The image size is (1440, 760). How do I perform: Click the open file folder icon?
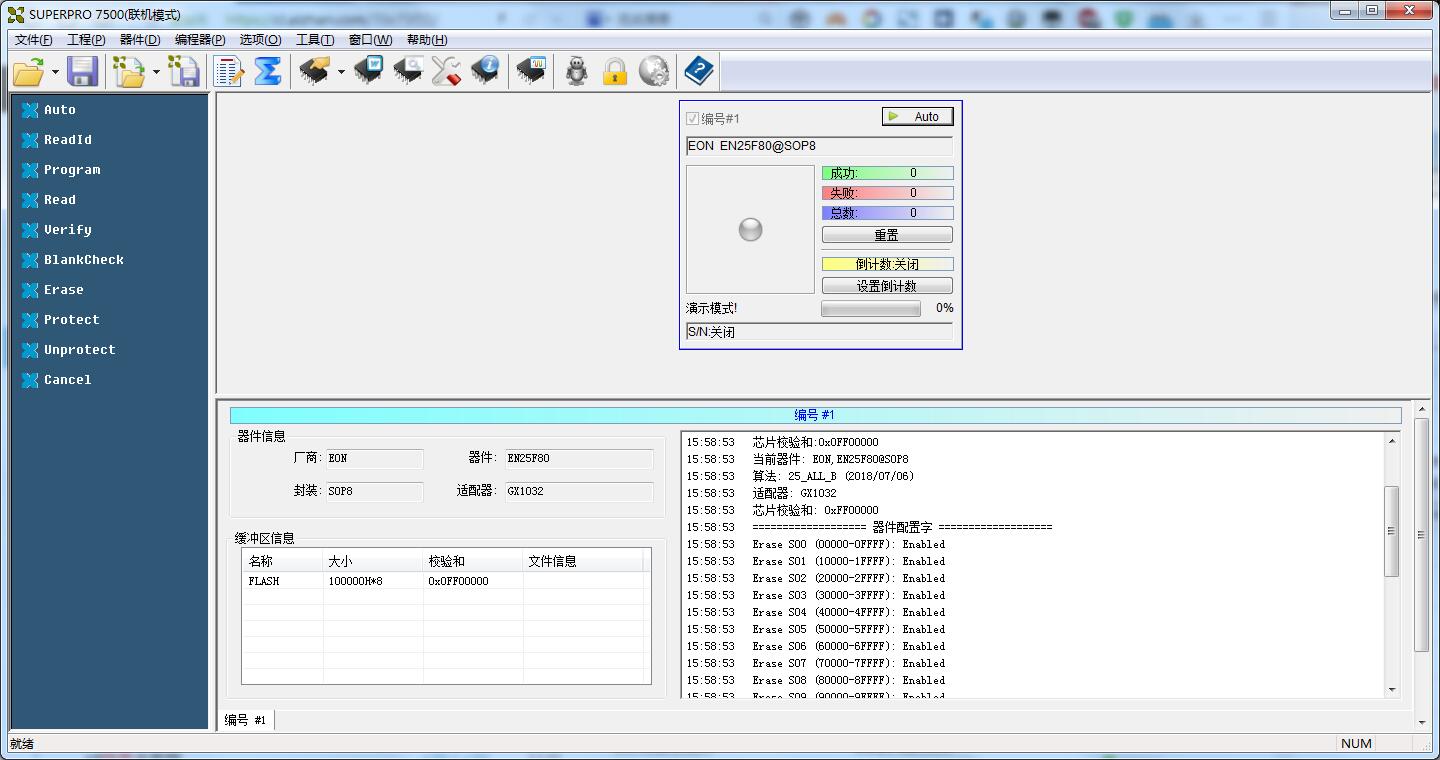(28, 71)
